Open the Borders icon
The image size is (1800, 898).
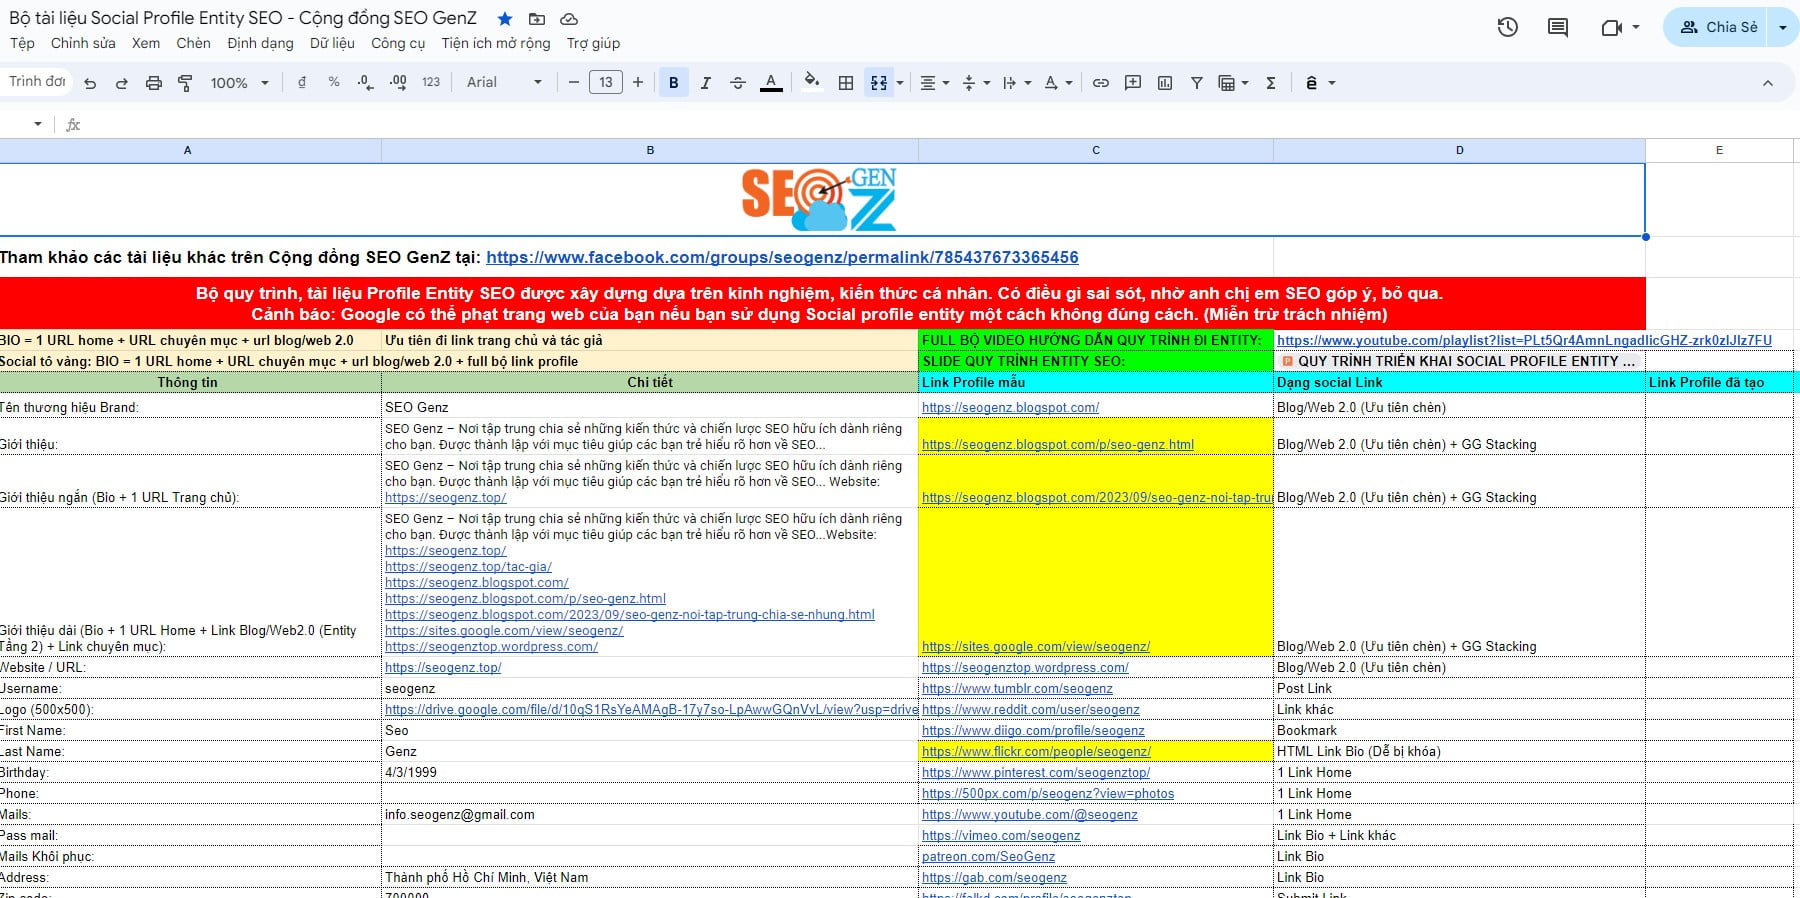(x=846, y=83)
